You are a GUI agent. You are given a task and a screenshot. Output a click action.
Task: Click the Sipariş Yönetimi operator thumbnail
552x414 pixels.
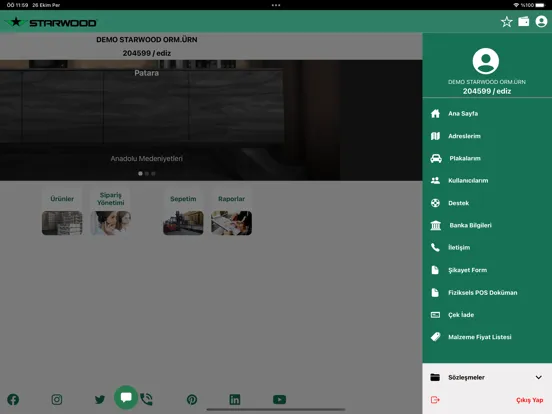coord(111,223)
